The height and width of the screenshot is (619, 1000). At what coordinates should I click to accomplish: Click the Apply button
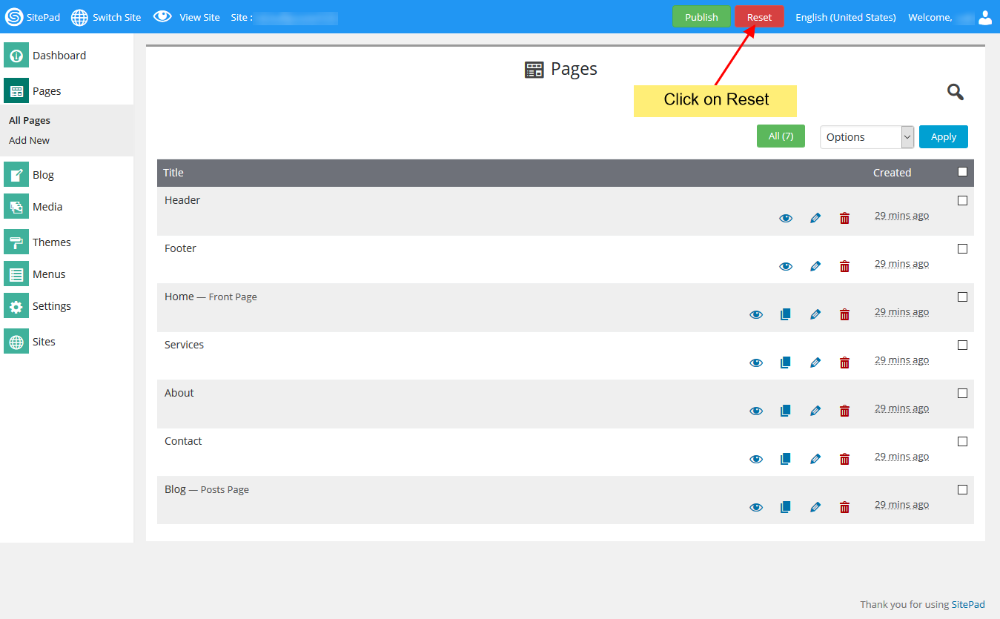pos(943,137)
